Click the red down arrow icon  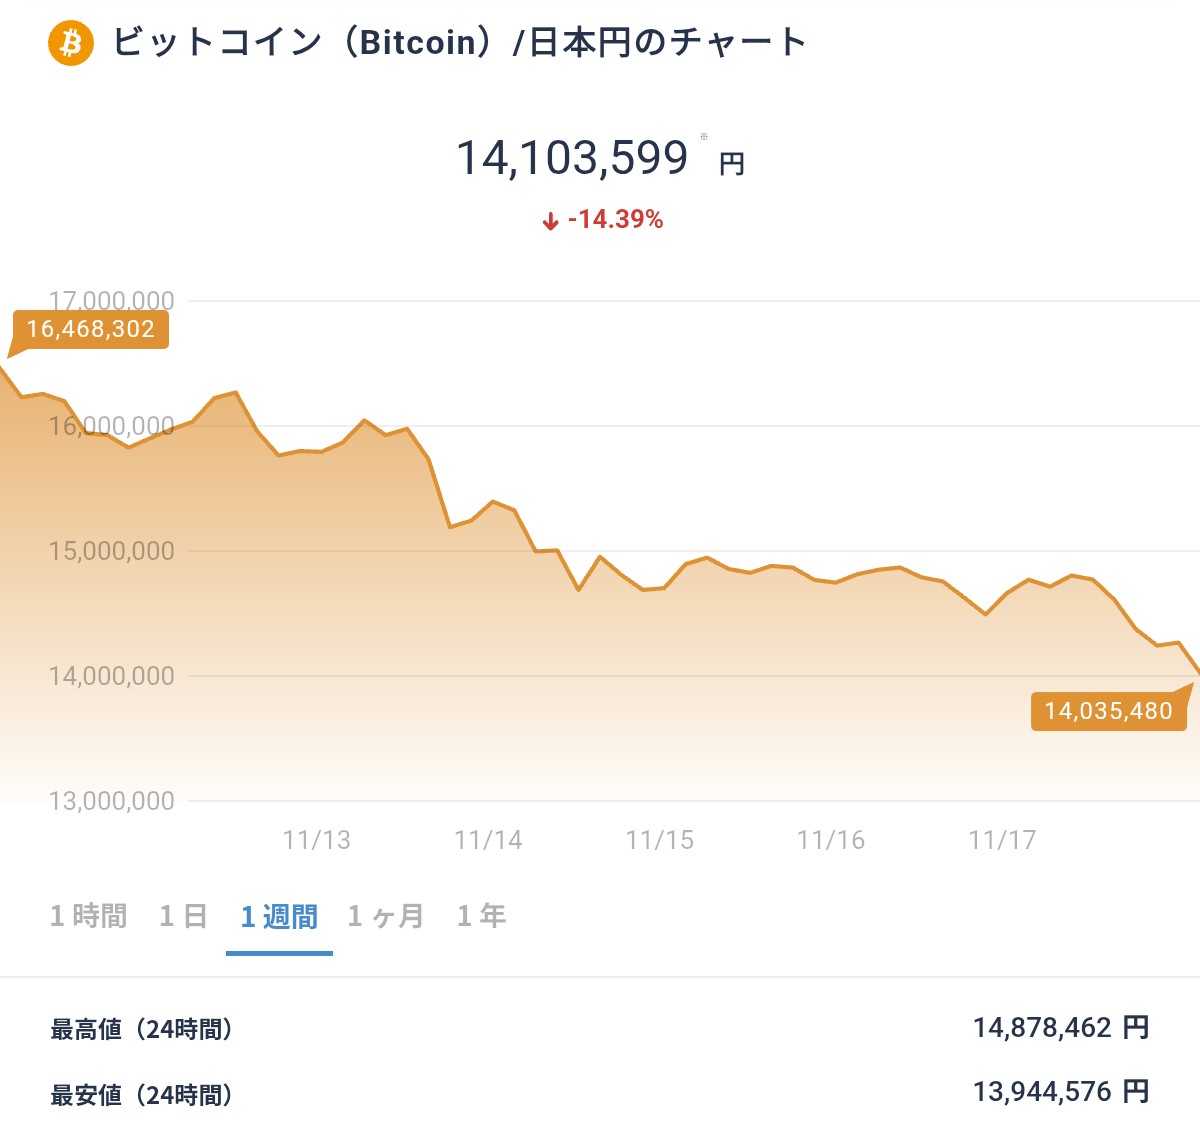550,221
